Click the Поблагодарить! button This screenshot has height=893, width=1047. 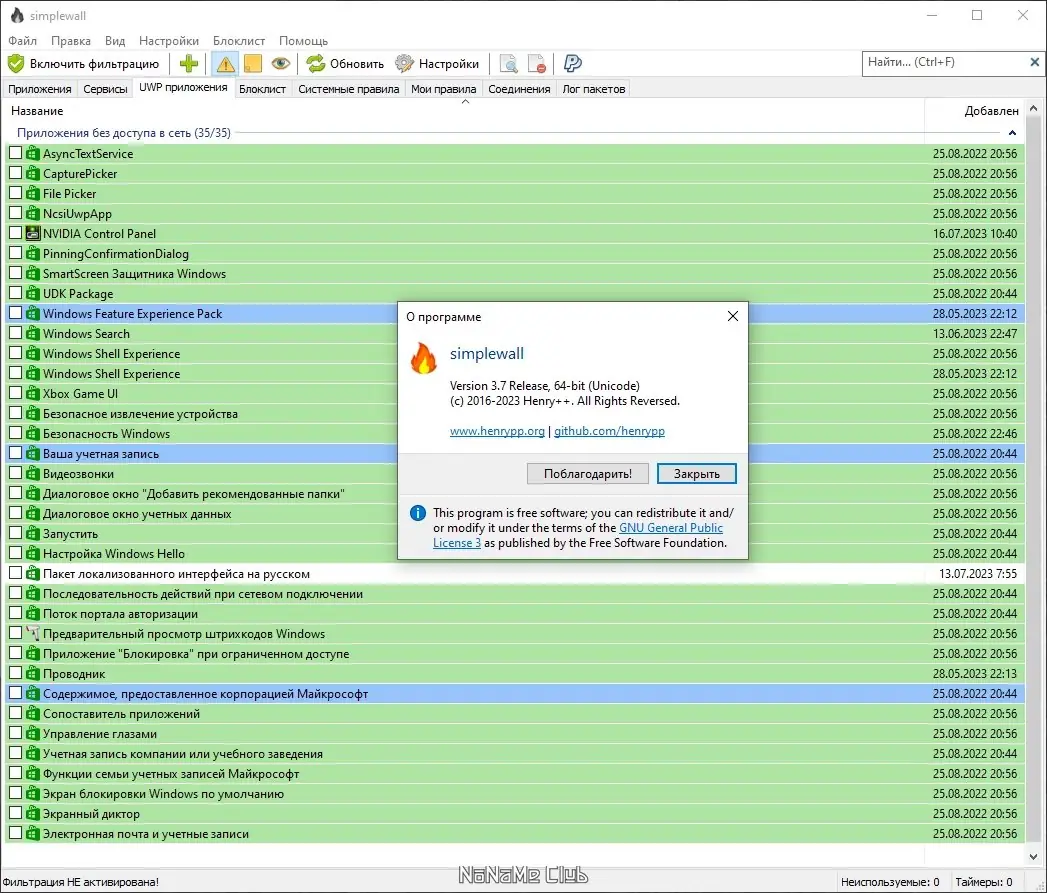(588, 474)
